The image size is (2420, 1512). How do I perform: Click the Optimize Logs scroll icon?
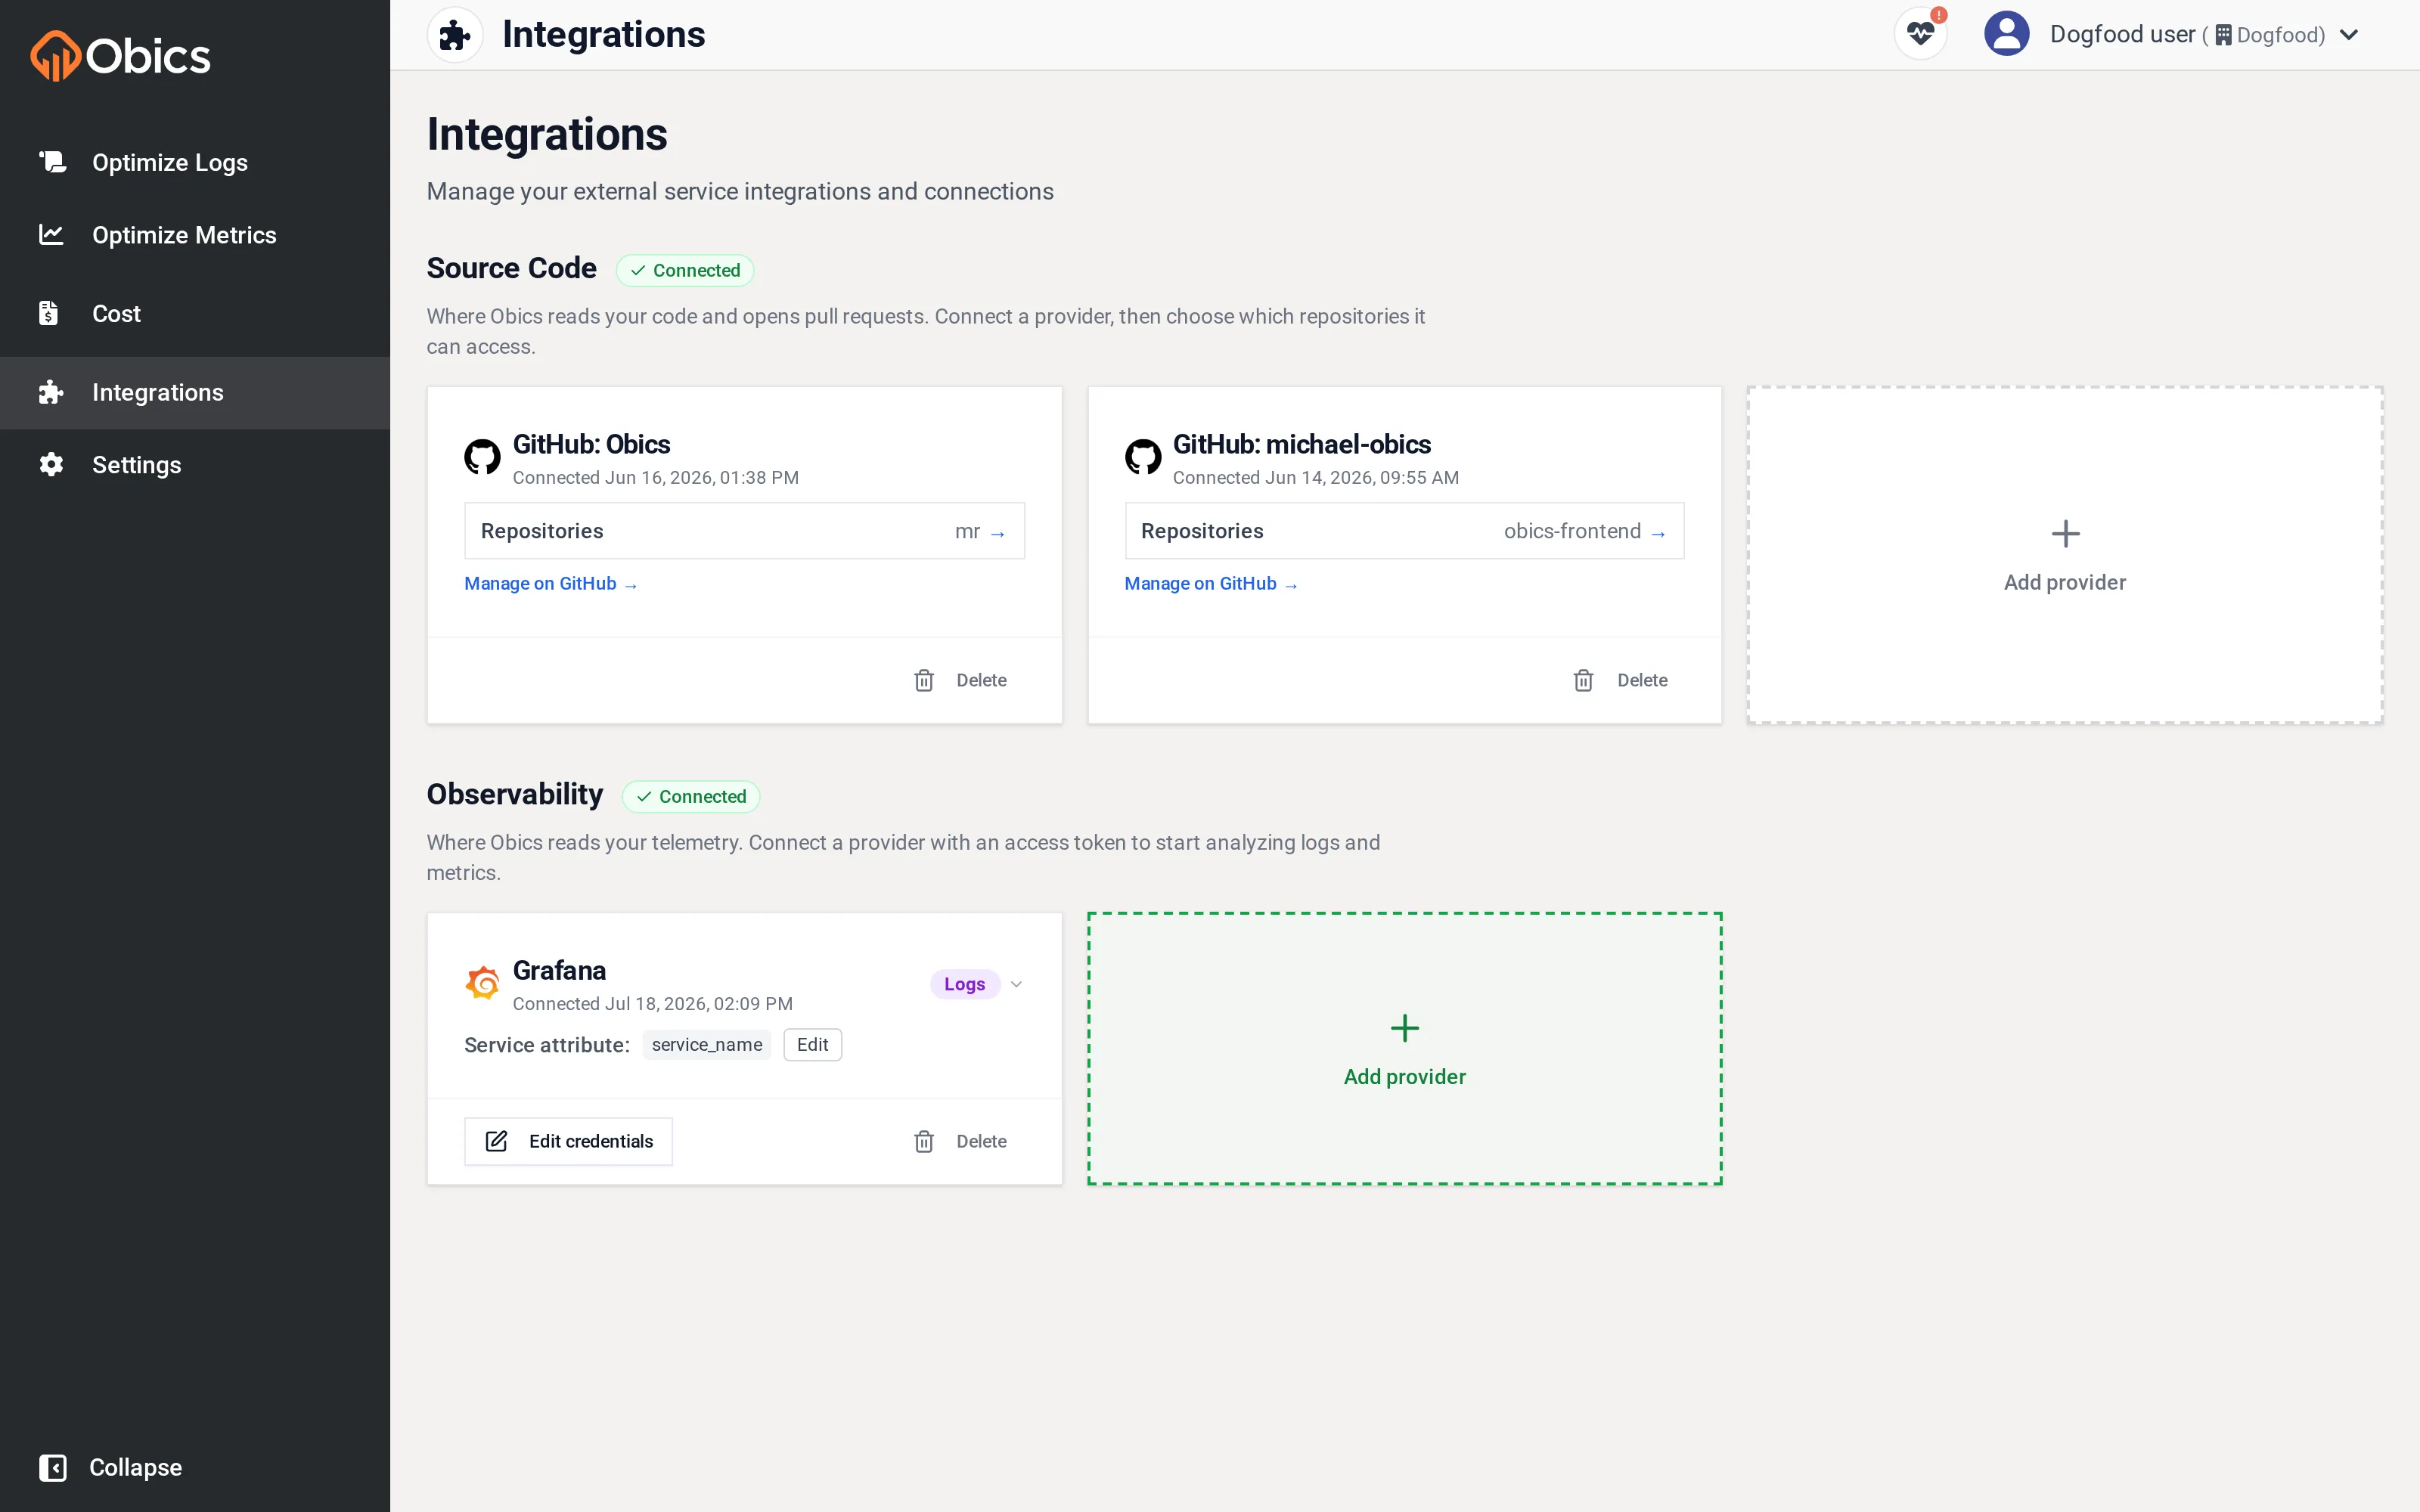coord(52,162)
